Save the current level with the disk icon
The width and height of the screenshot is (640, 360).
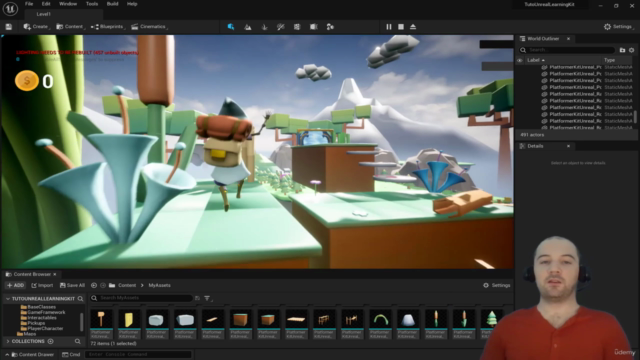click(x=9, y=27)
